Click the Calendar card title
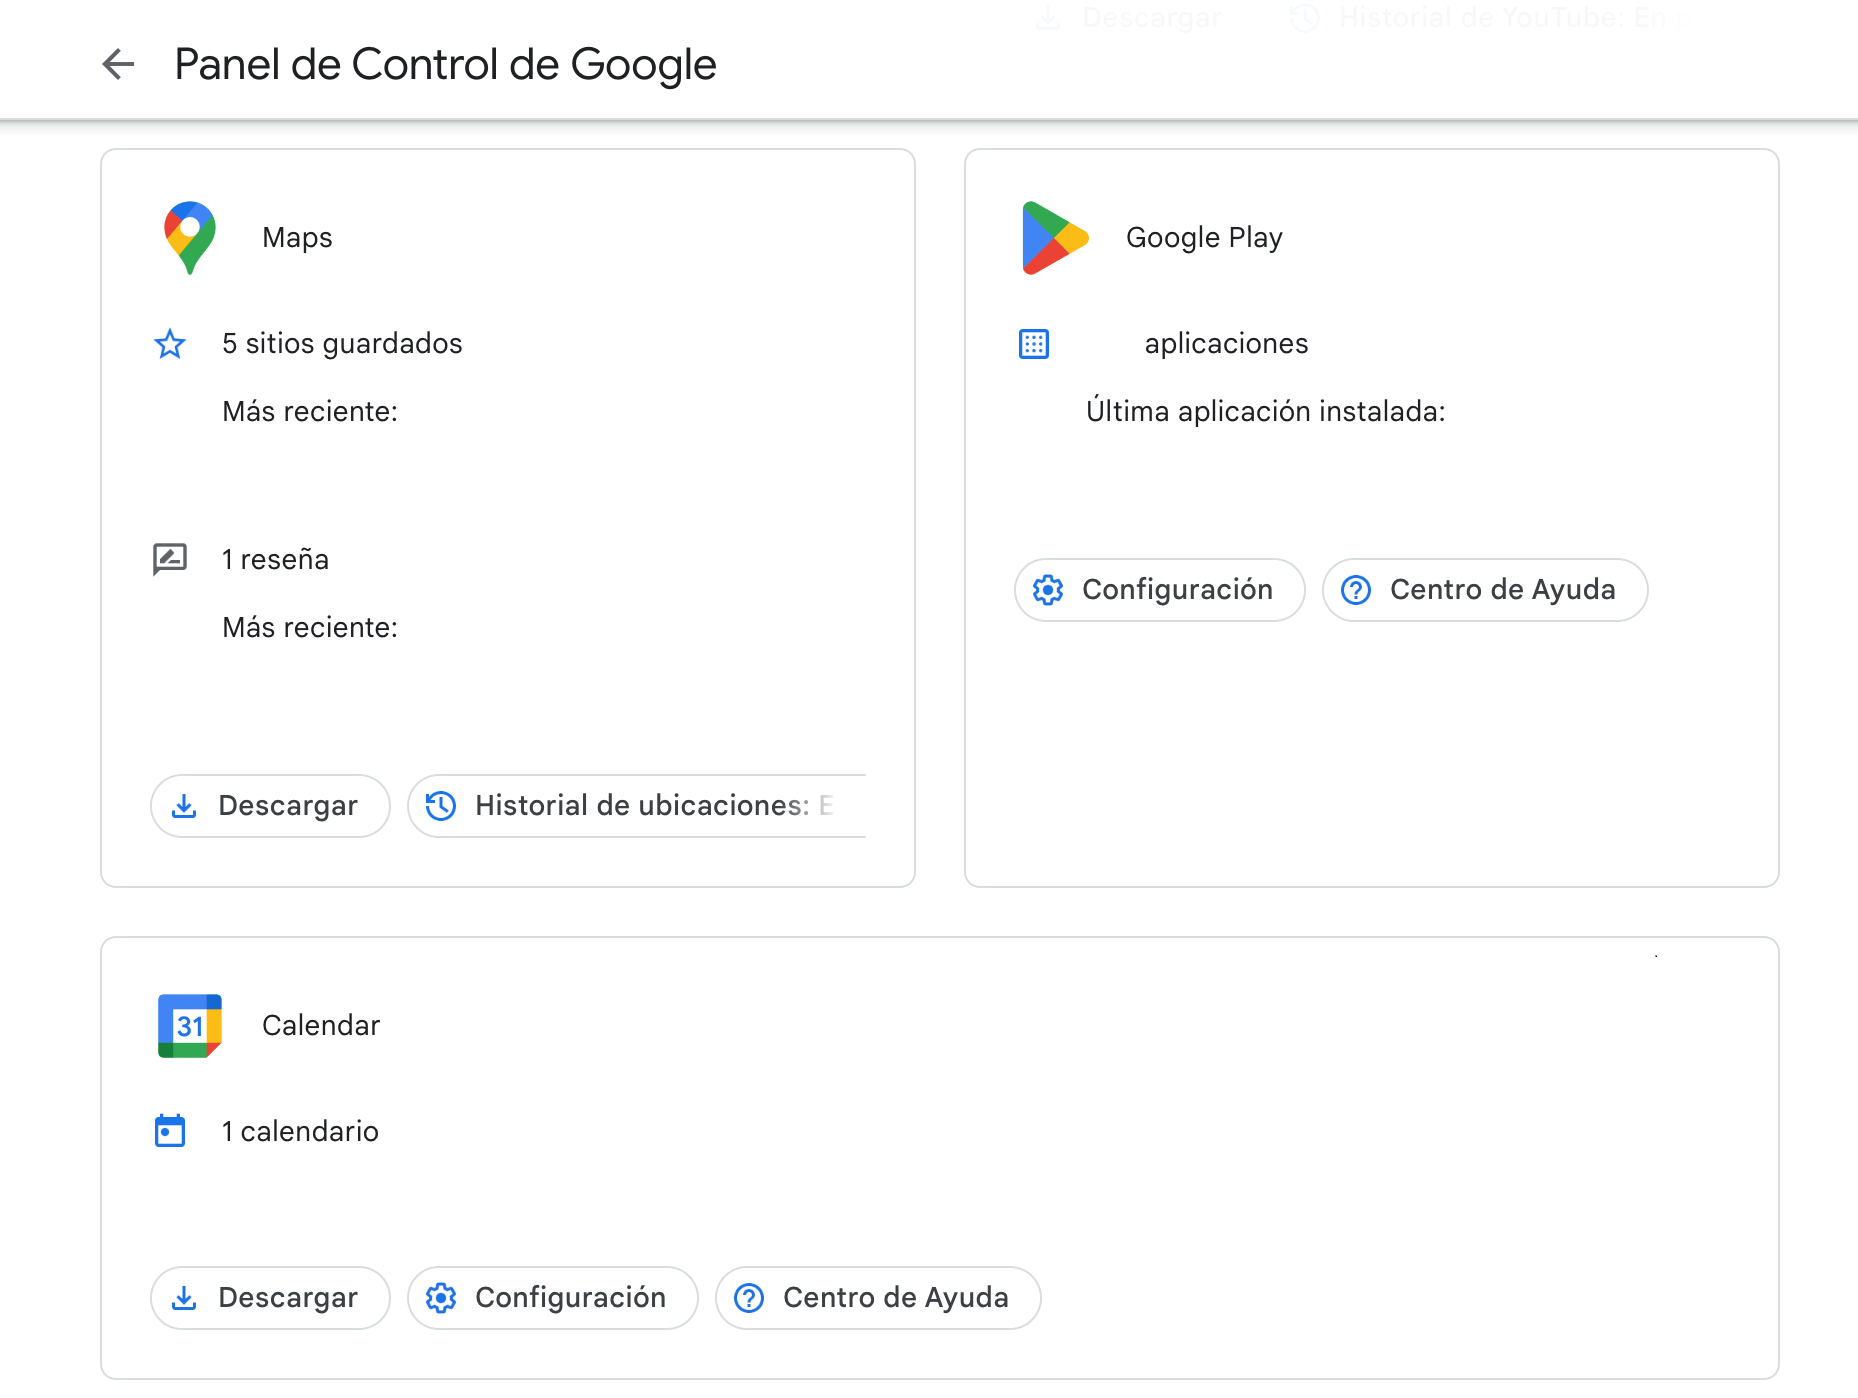Image resolution: width=1858 pixels, height=1398 pixels. click(321, 1026)
